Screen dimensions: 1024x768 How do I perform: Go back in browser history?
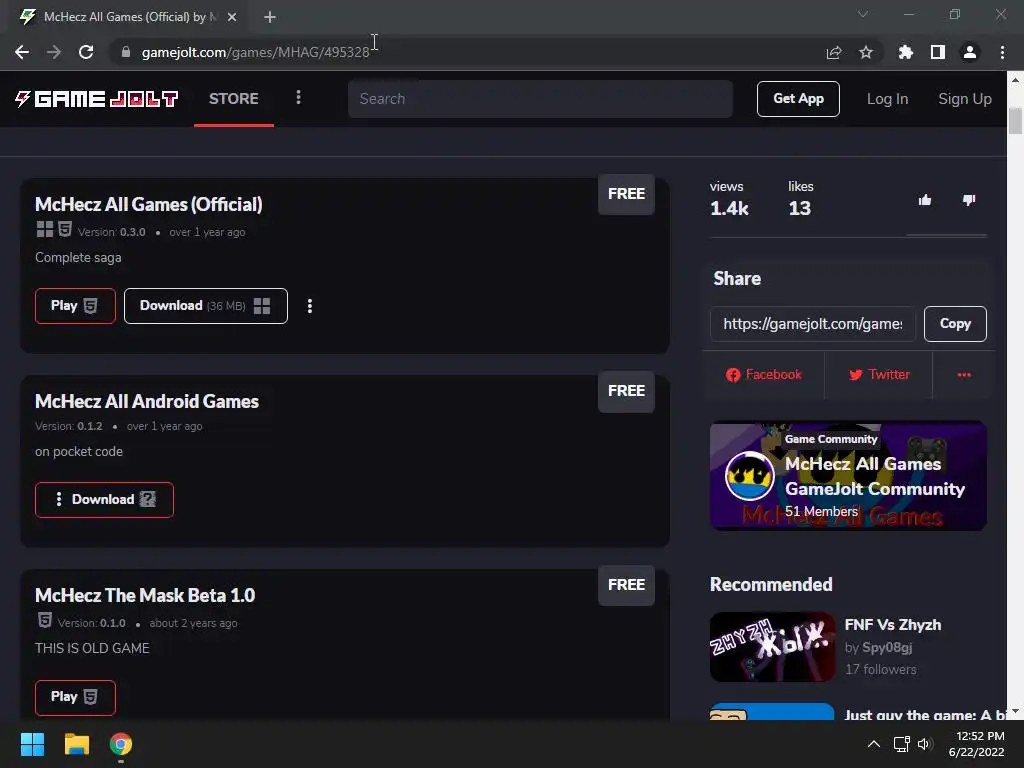(x=22, y=52)
